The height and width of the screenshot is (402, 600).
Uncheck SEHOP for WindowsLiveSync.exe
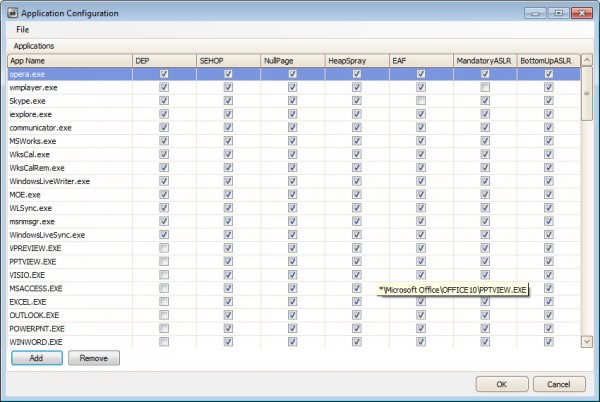[x=228, y=234]
